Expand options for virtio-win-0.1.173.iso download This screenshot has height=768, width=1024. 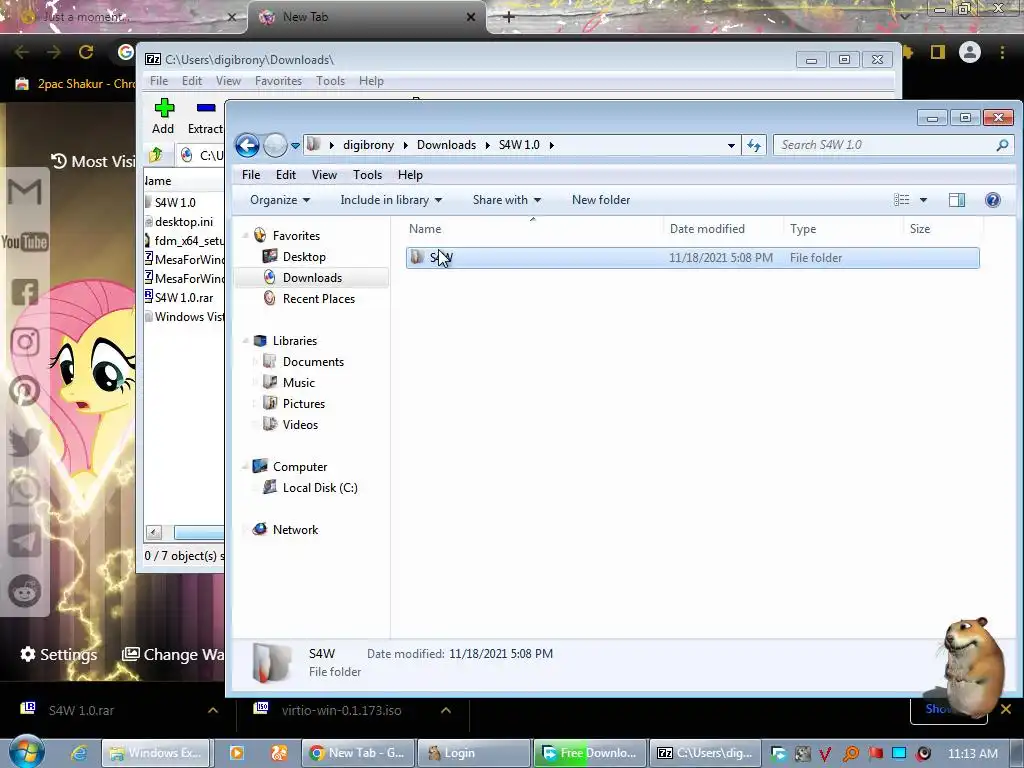click(x=445, y=710)
